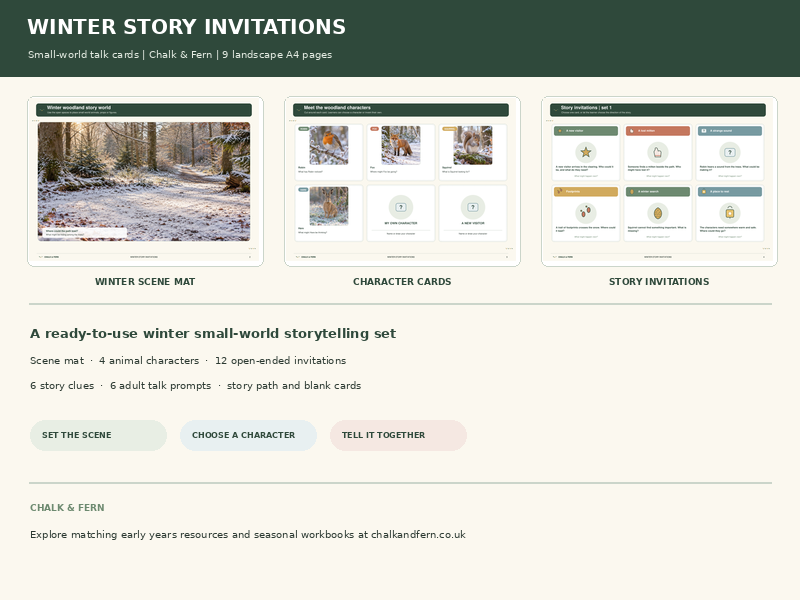Open the Character Cards page thumbnail
Screen dimensions: 800x600
pyautogui.click(x=402, y=181)
